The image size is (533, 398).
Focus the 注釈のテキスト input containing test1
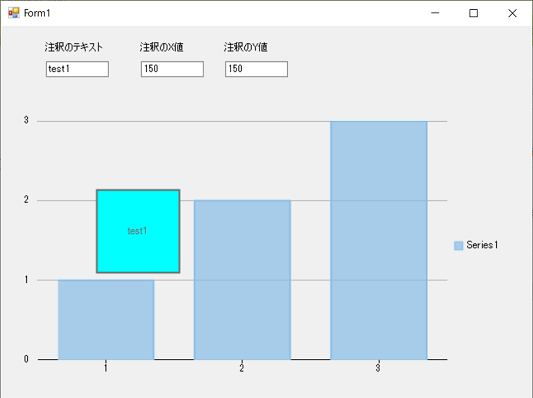pos(77,69)
